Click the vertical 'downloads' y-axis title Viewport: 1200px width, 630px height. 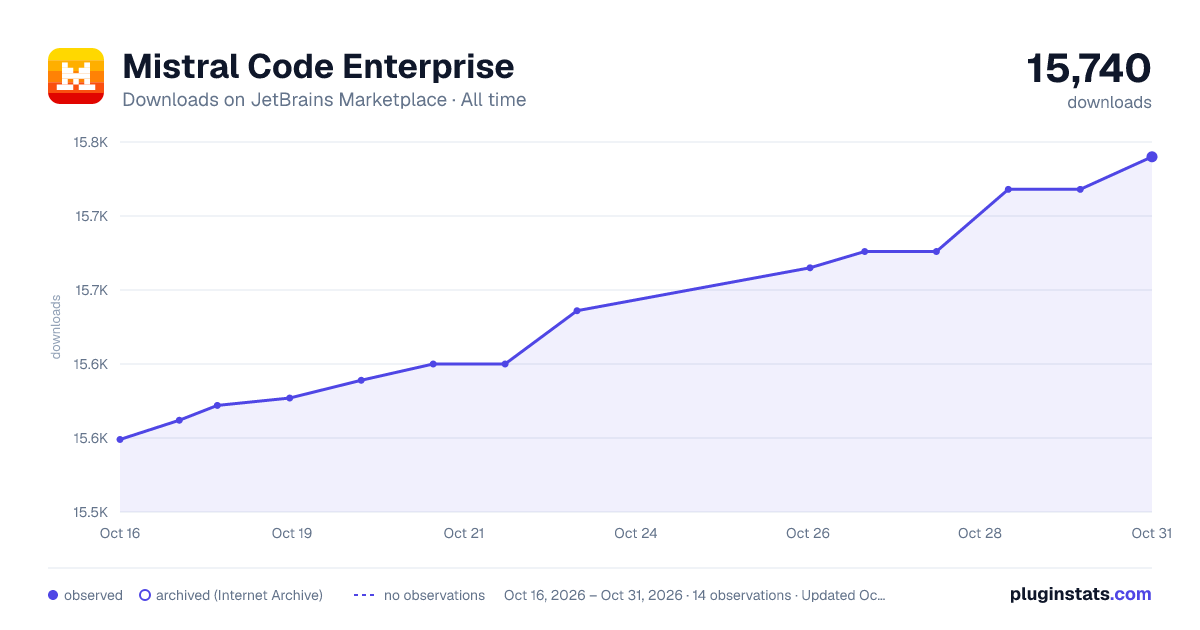(x=57, y=327)
